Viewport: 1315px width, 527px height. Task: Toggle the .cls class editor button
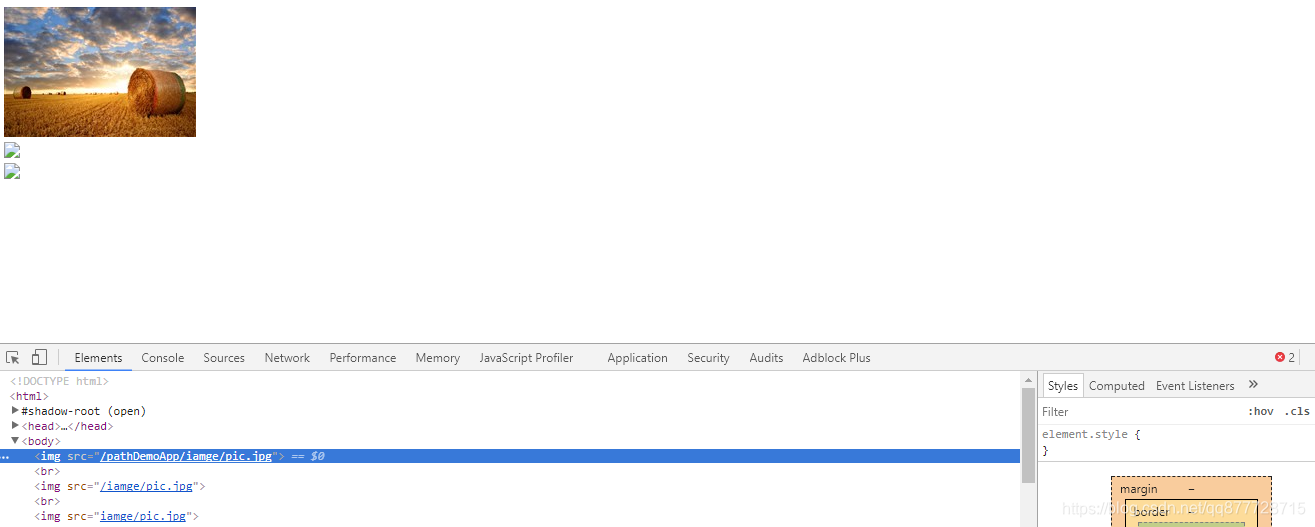click(x=1297, y=411)
